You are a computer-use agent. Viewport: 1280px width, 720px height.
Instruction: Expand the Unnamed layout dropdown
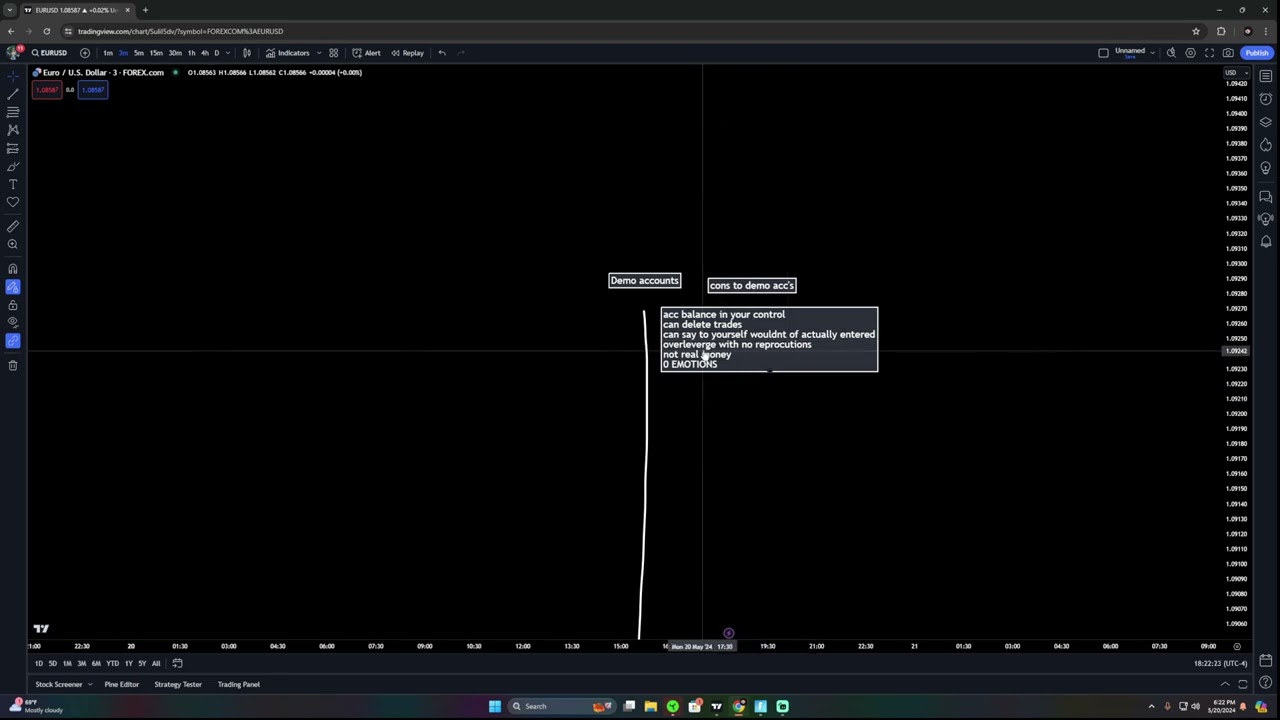[1153, 52]
